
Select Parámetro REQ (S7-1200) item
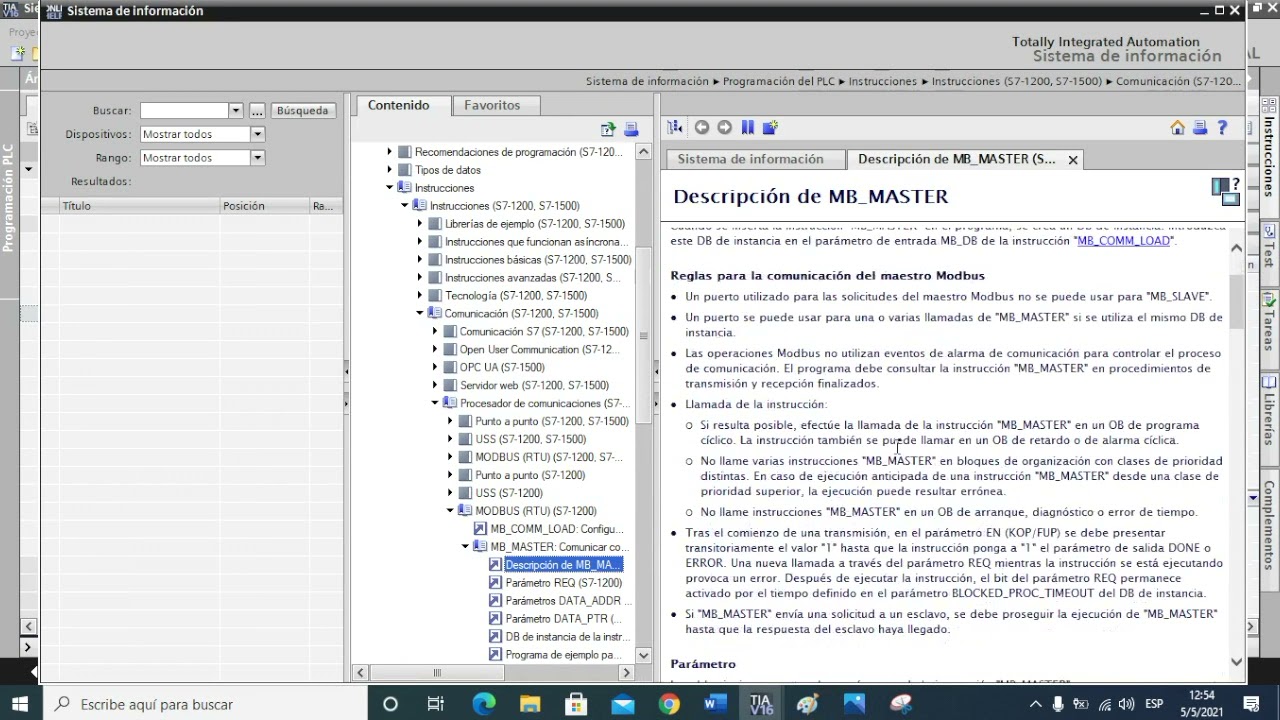tap(563, 583)
